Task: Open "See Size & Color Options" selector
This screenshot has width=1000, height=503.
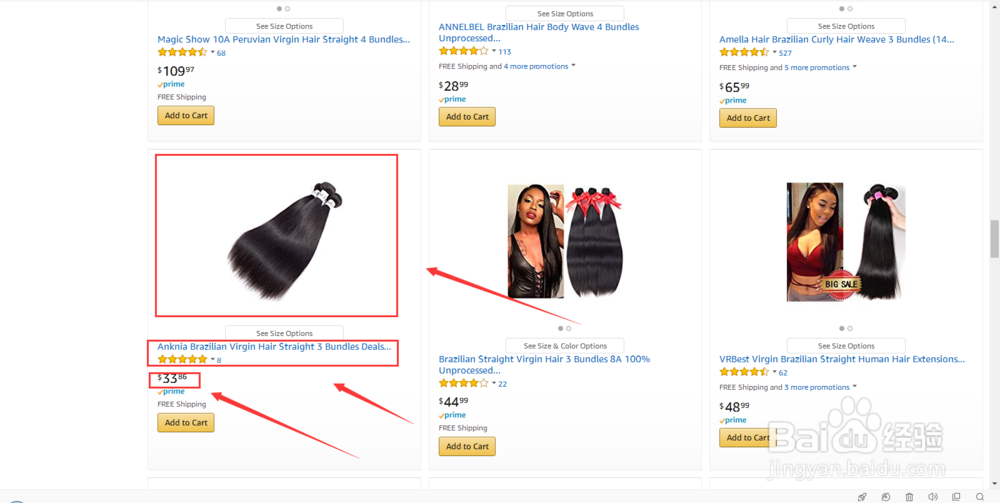Action: [x=565, y=346]
